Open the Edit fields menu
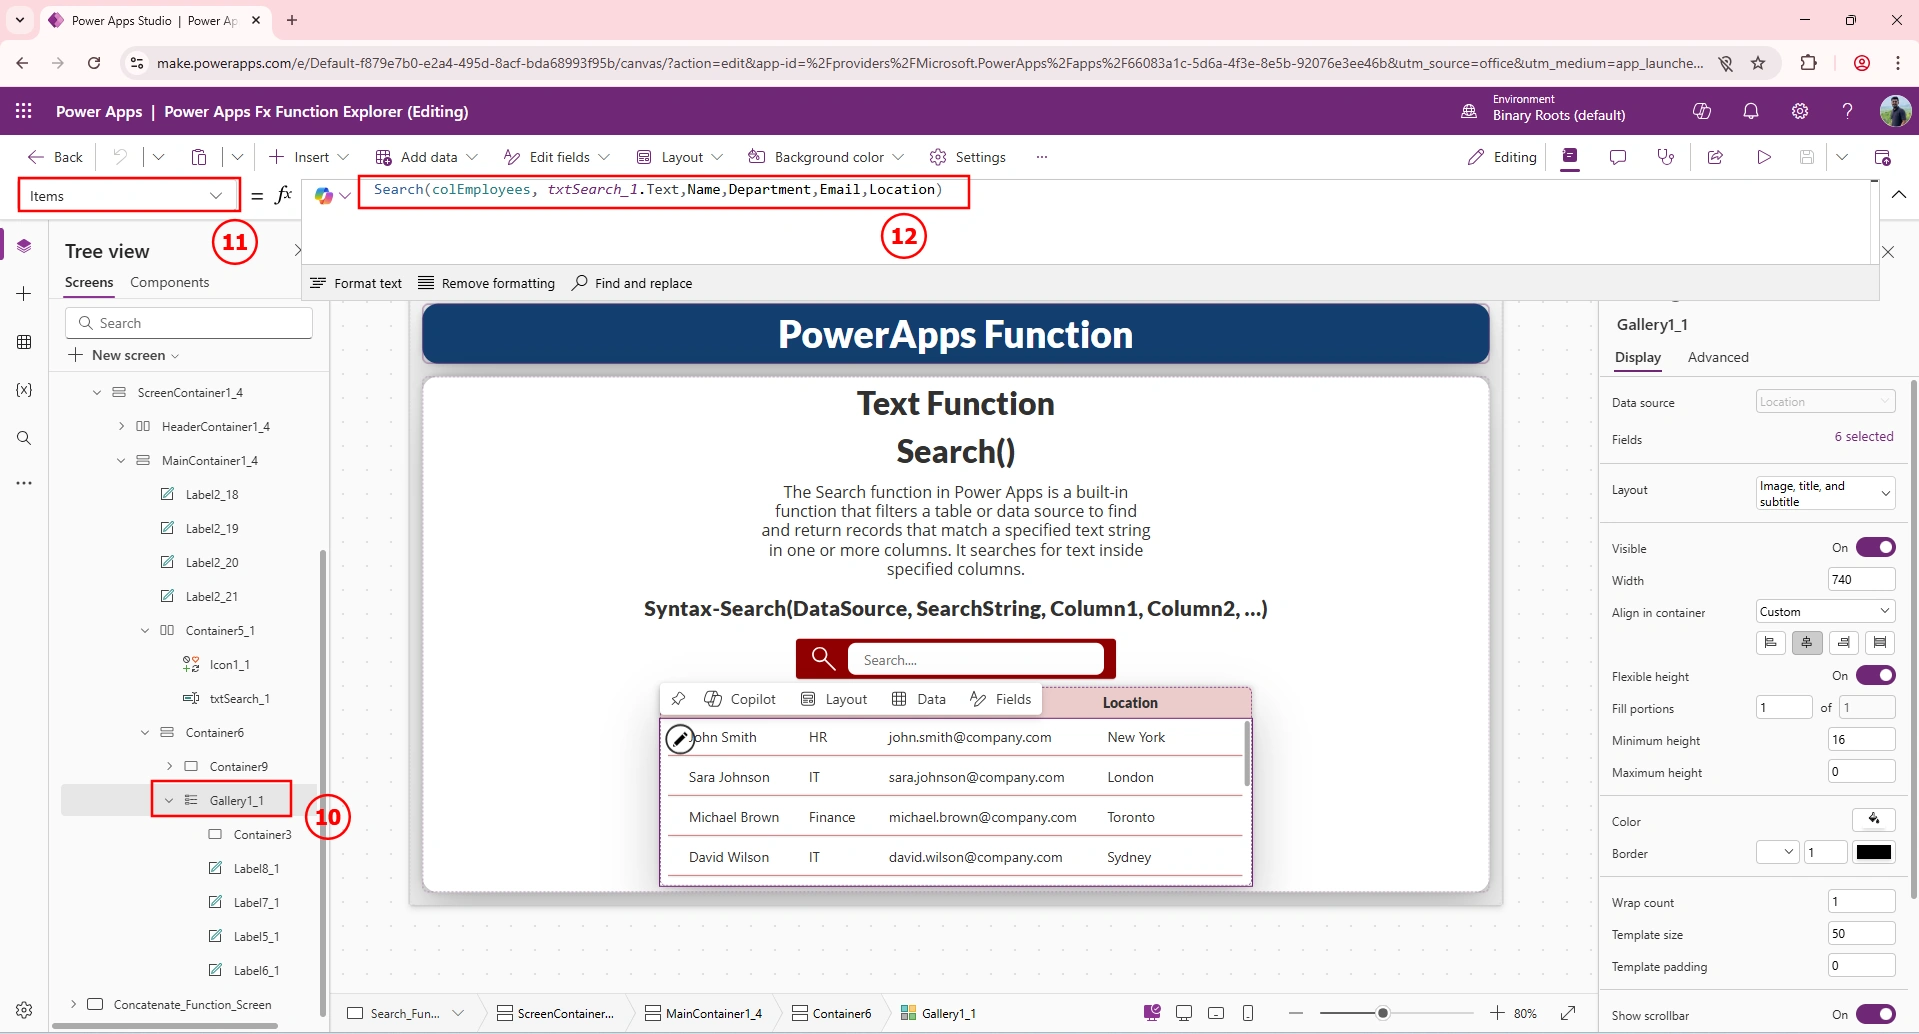1919x1034 pixels. pos(557,157)
